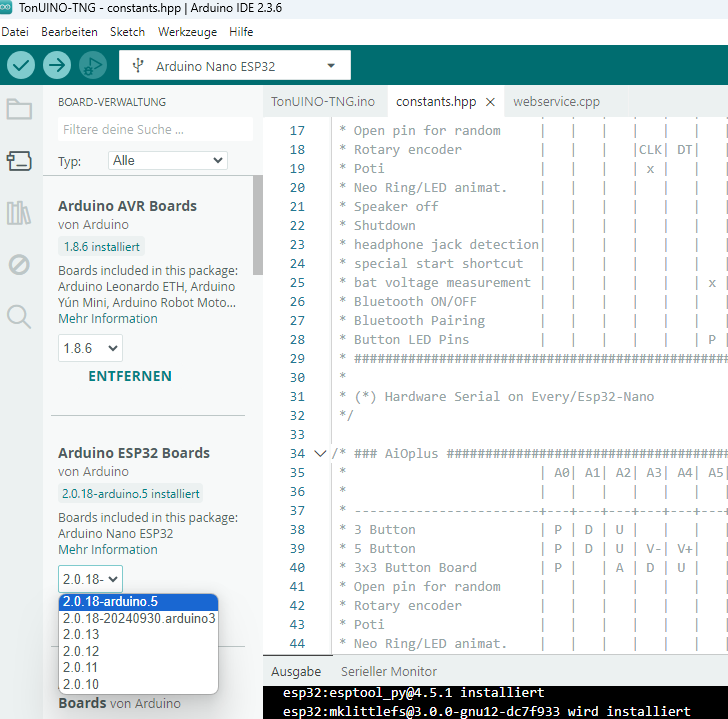Click the Upload sketch arrow button
This screenshot has width=728, height=719.
point(57,66)
